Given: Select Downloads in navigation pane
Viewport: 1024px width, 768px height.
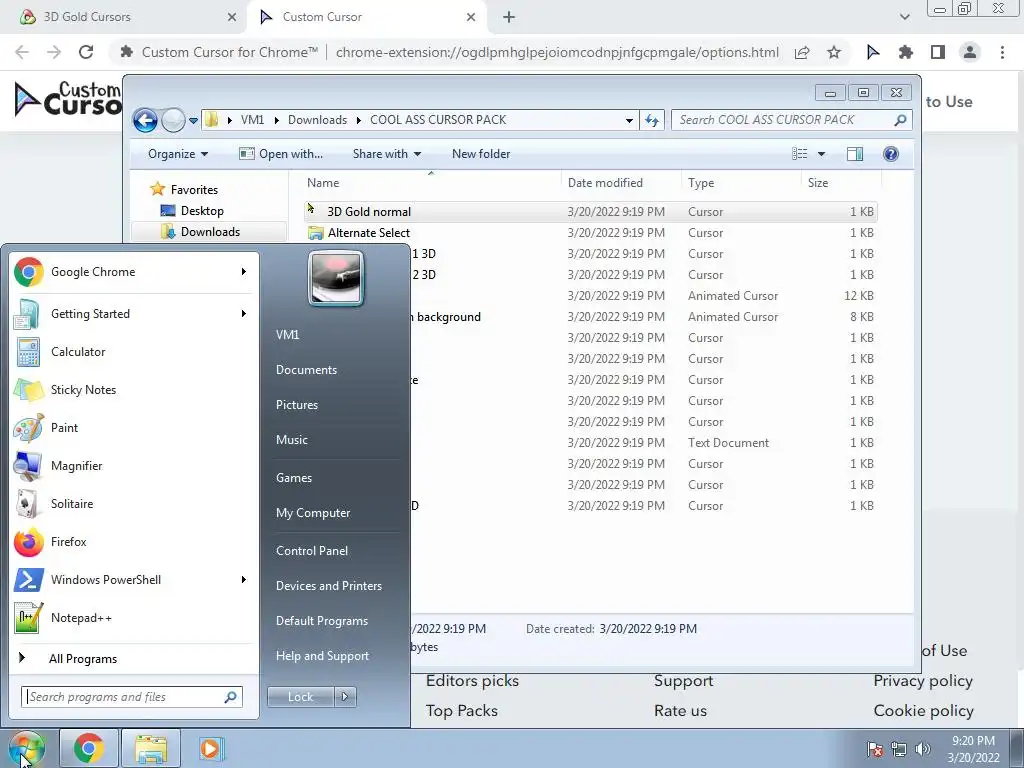Looking at the screenshot, I should [x=210, y=232].
